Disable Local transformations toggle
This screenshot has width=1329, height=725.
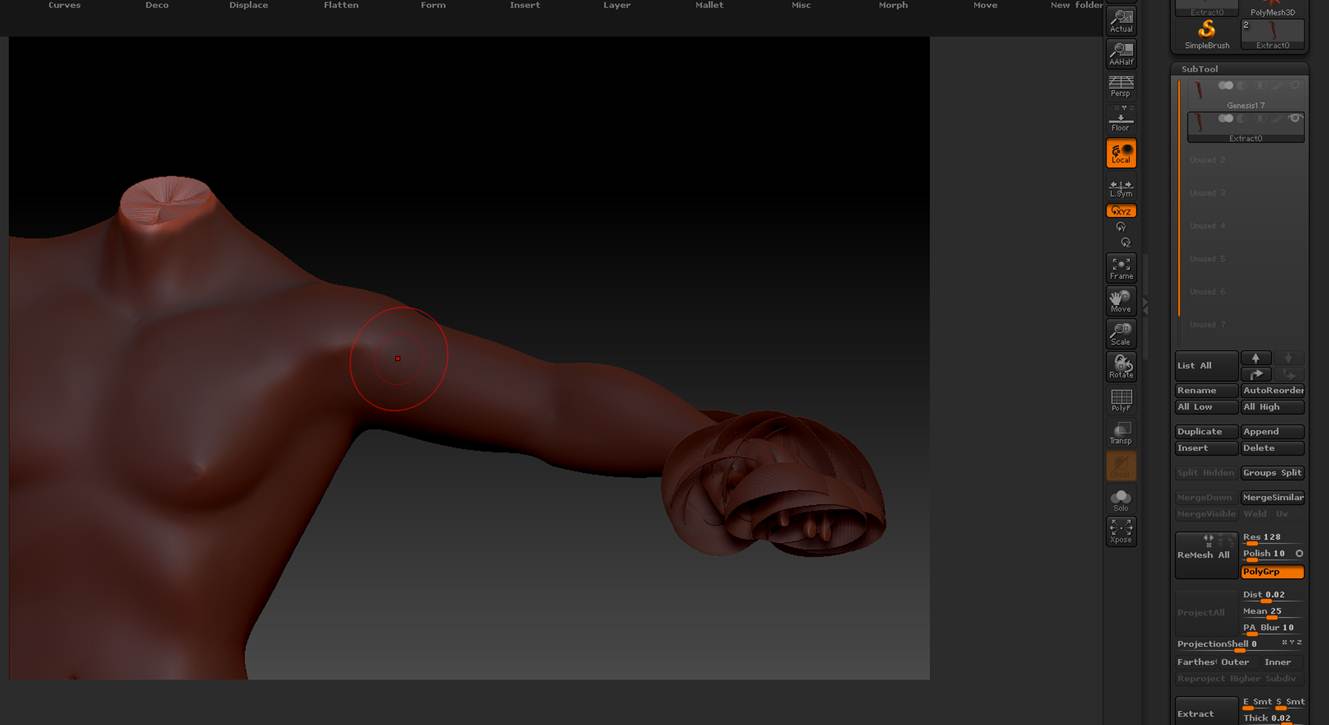1121,153
